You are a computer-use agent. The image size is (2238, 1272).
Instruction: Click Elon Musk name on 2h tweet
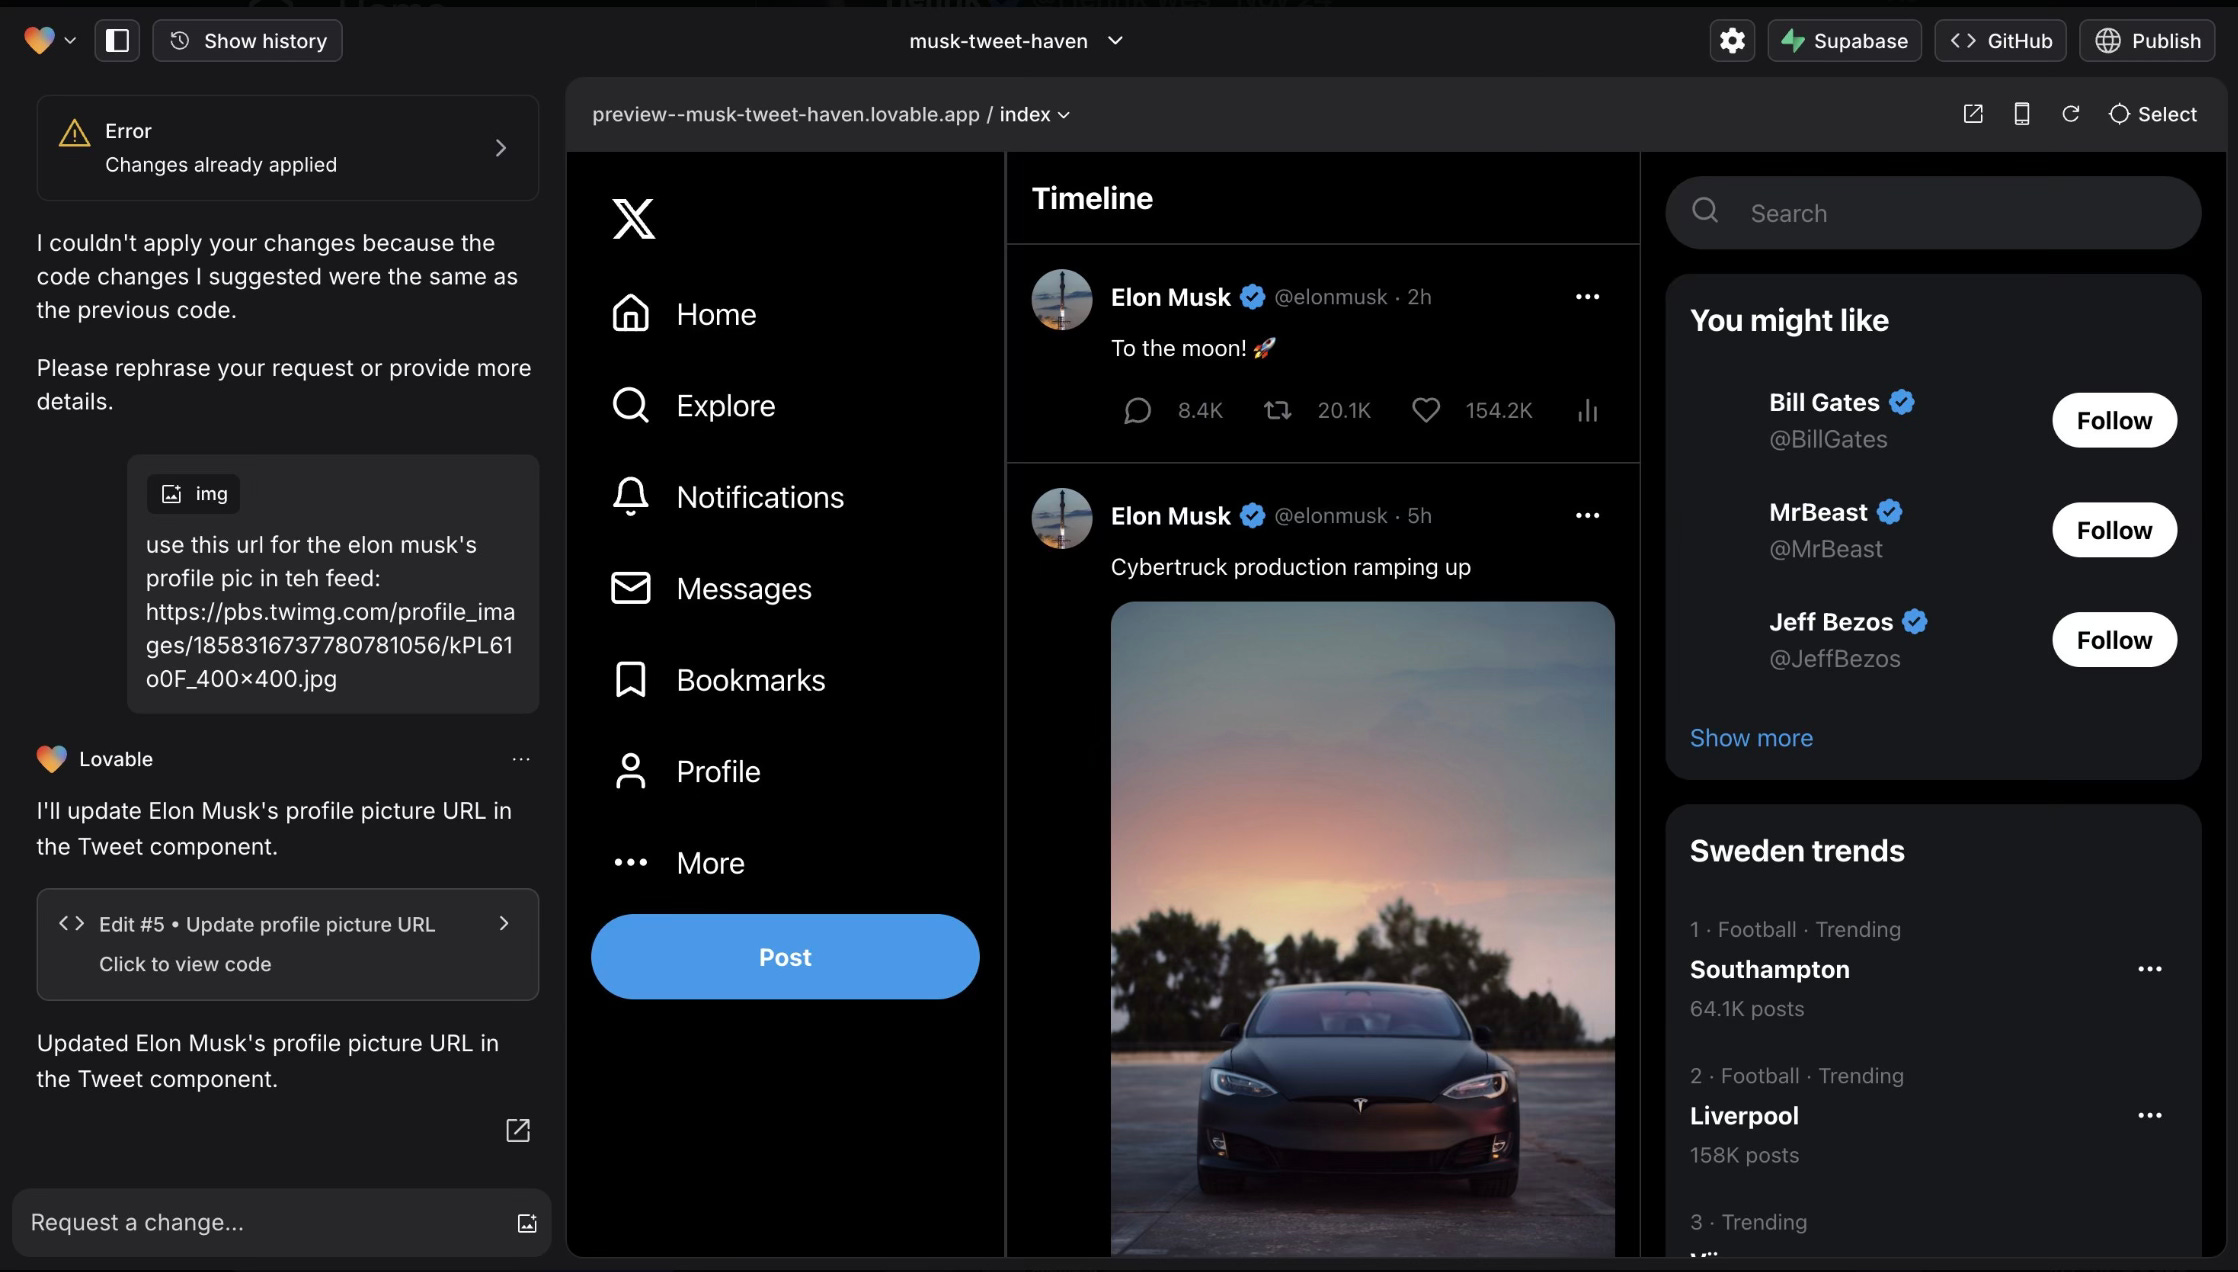click(x=1170, y=297)
